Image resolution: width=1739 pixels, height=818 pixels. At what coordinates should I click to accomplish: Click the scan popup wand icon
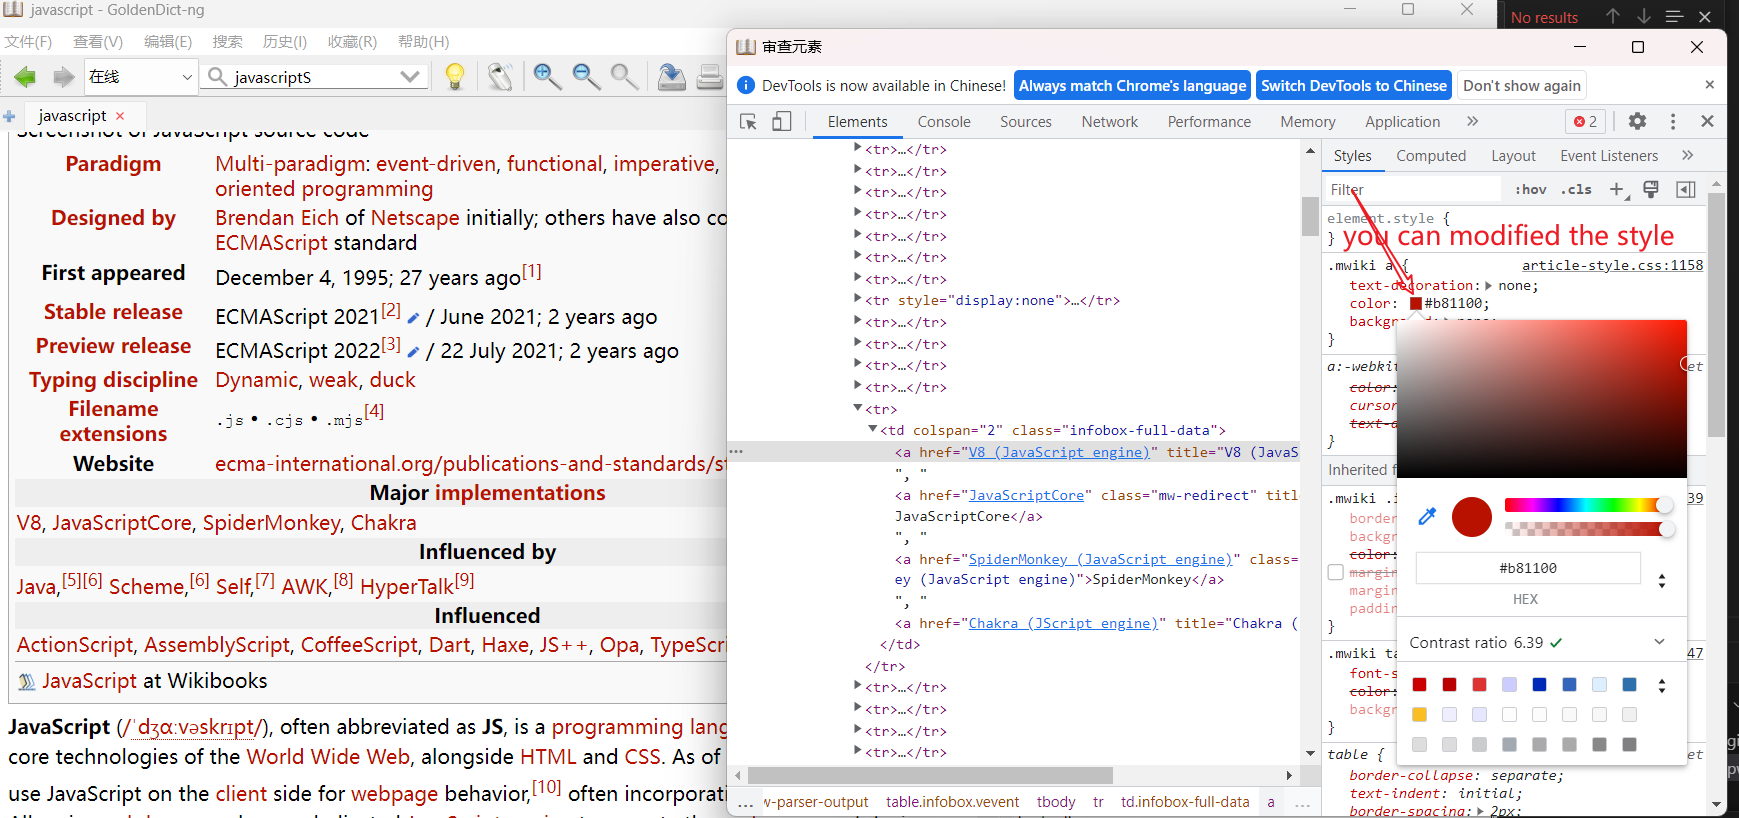click(x=501, y=77)
